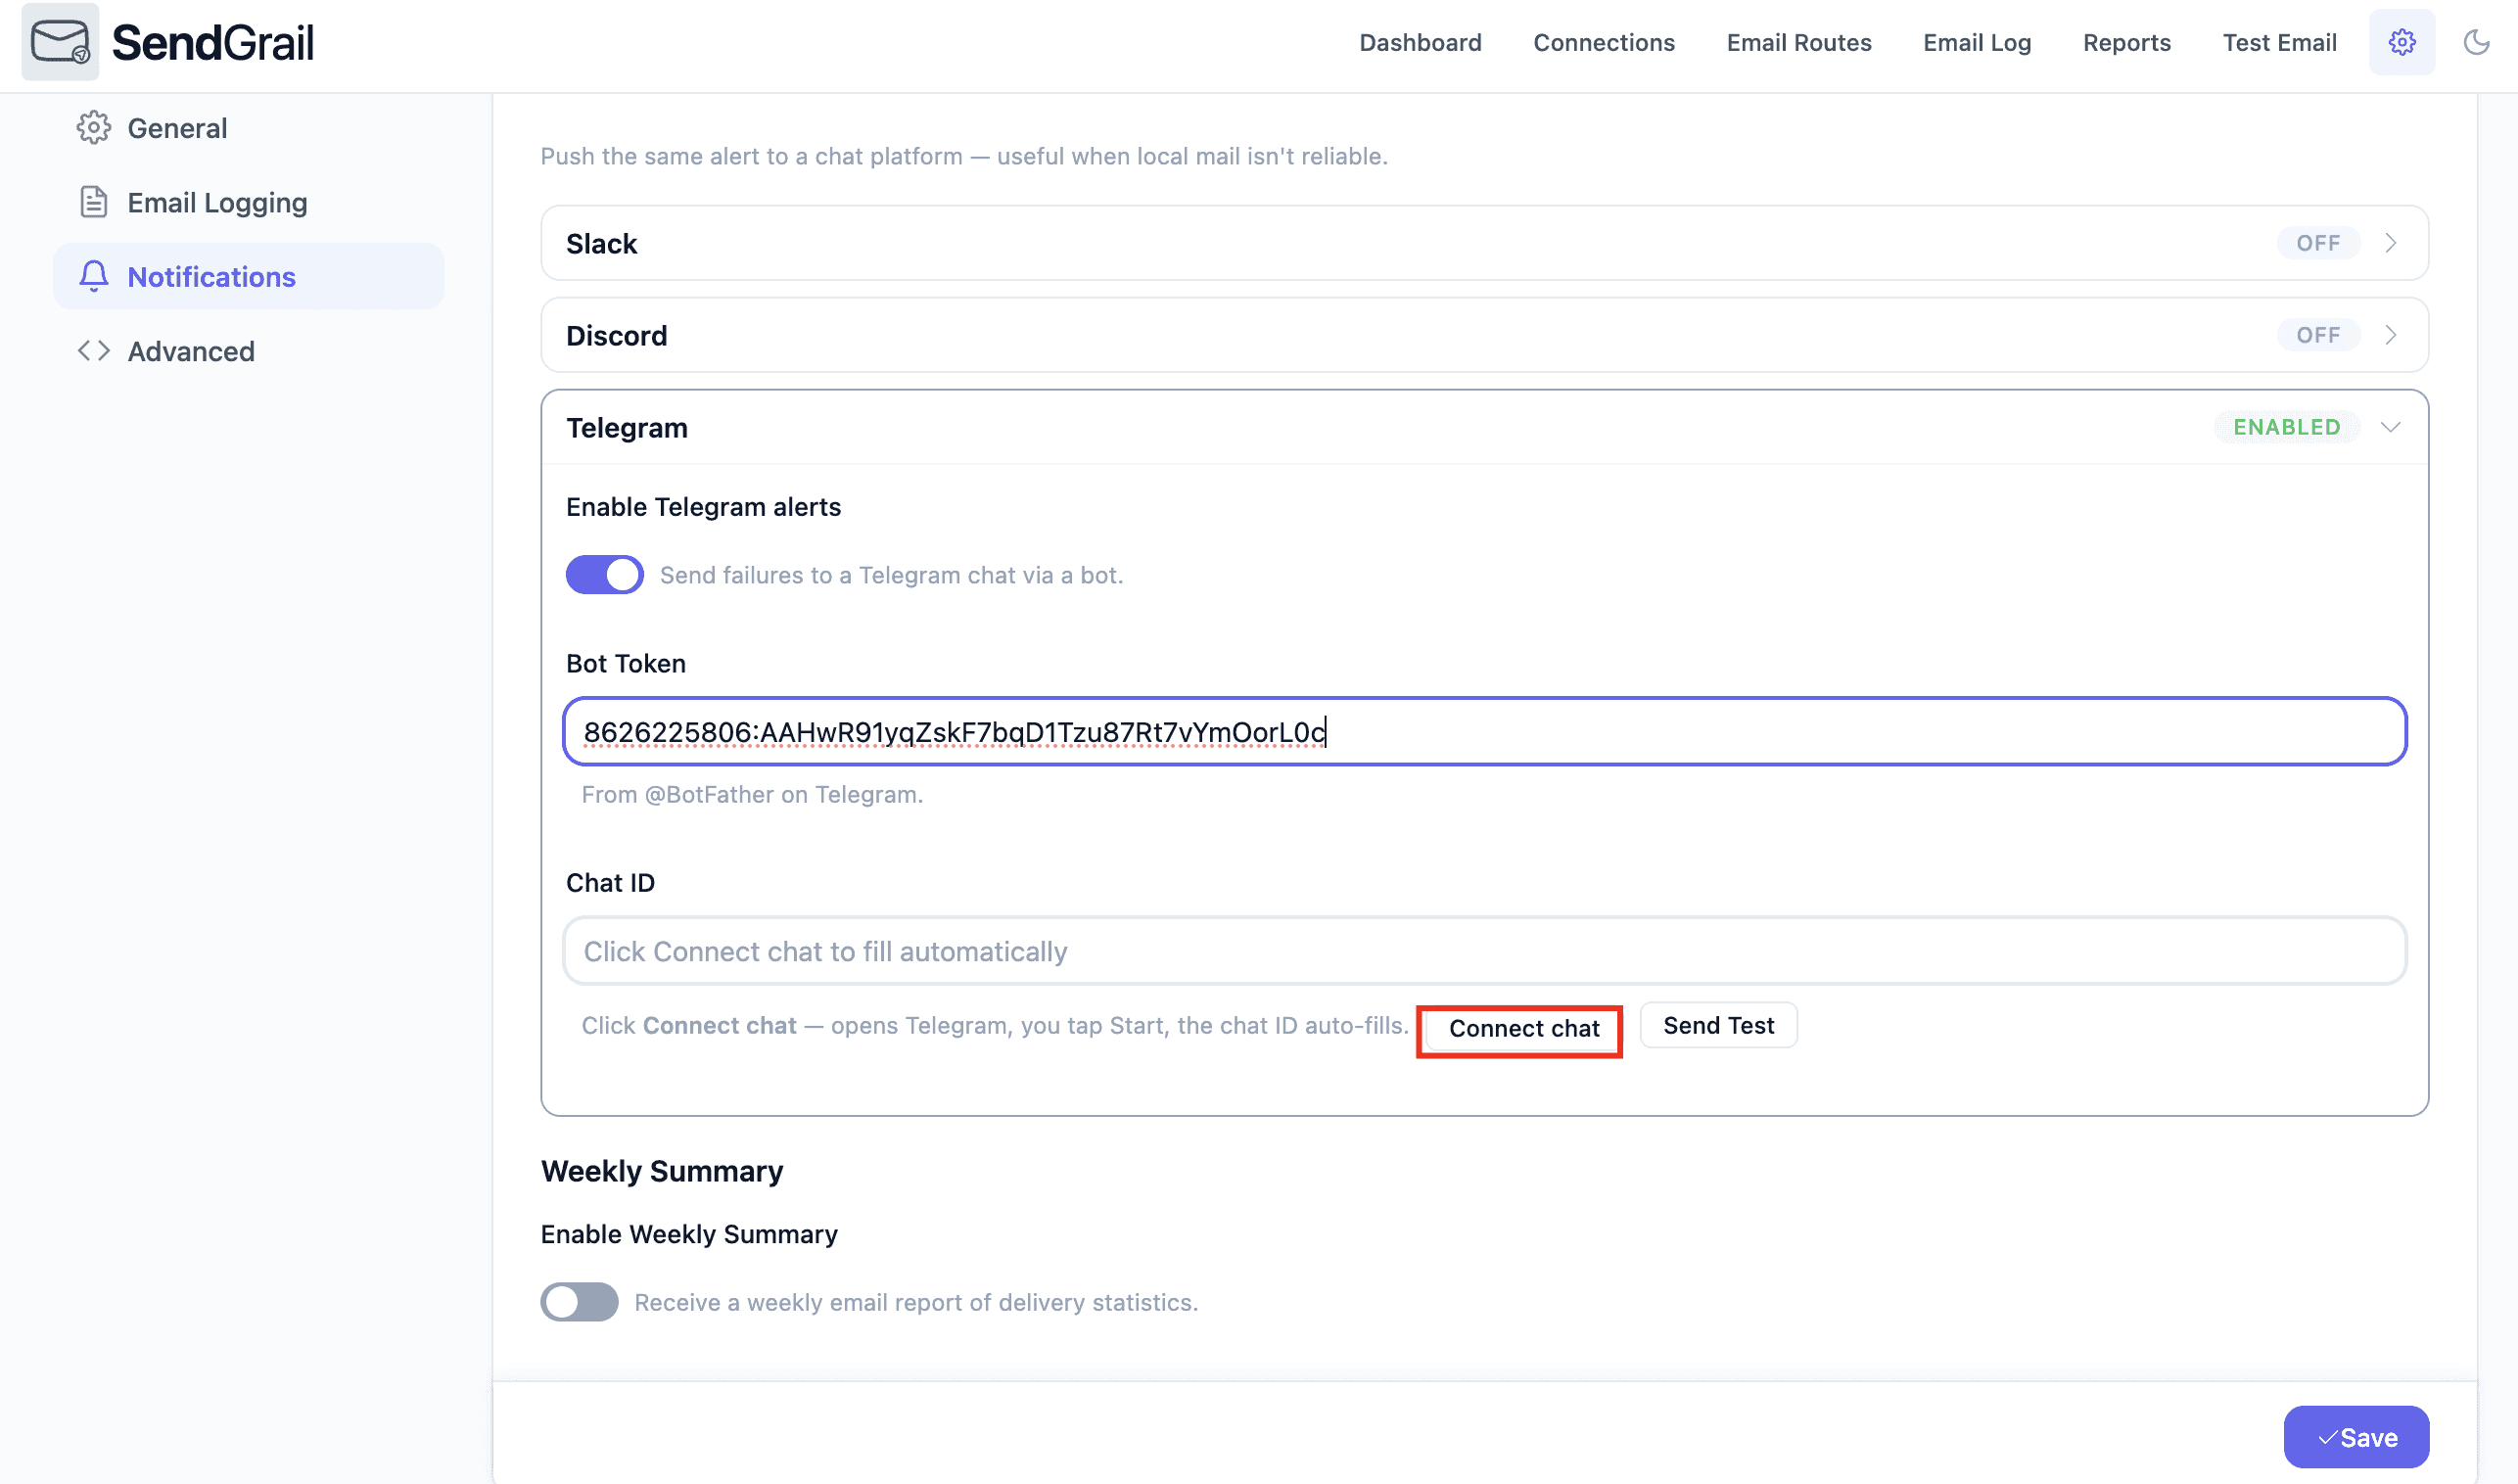Viewport: 2518px width, 1484px height.
Task: Select the Notifications label in settings sidebar
Action: click(211, 277)
